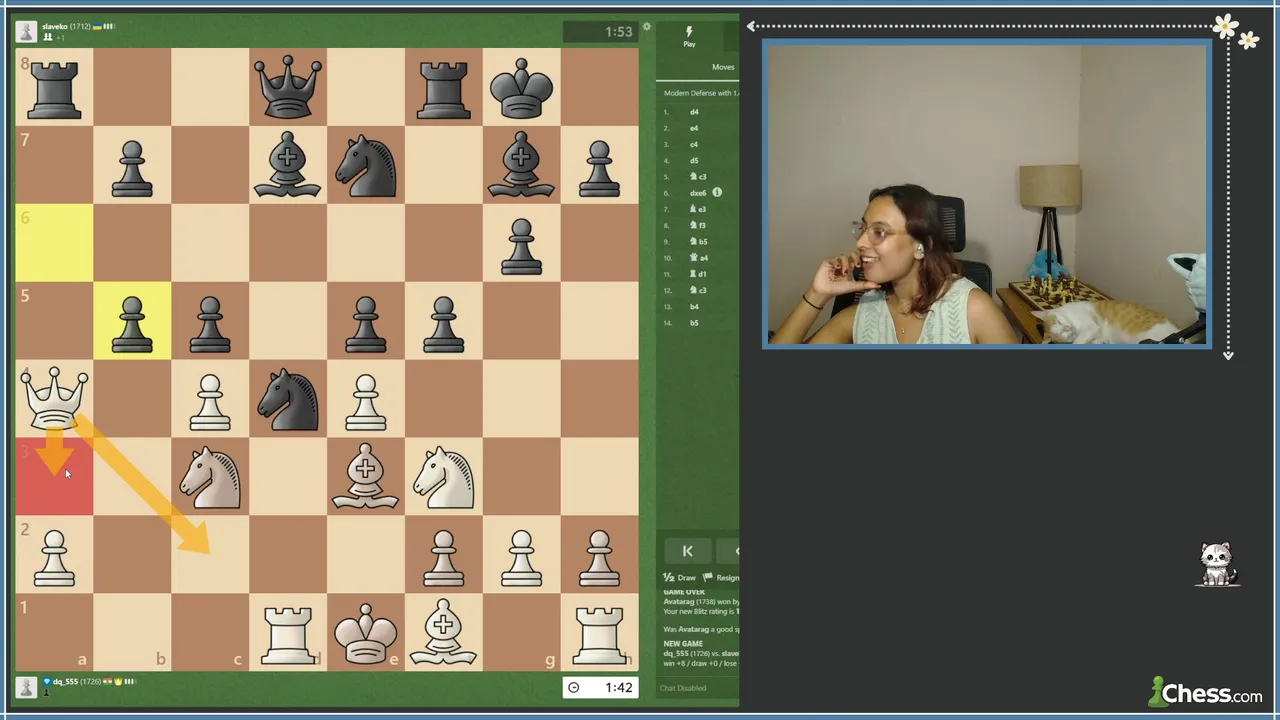Select the black knight on e7

366,164
